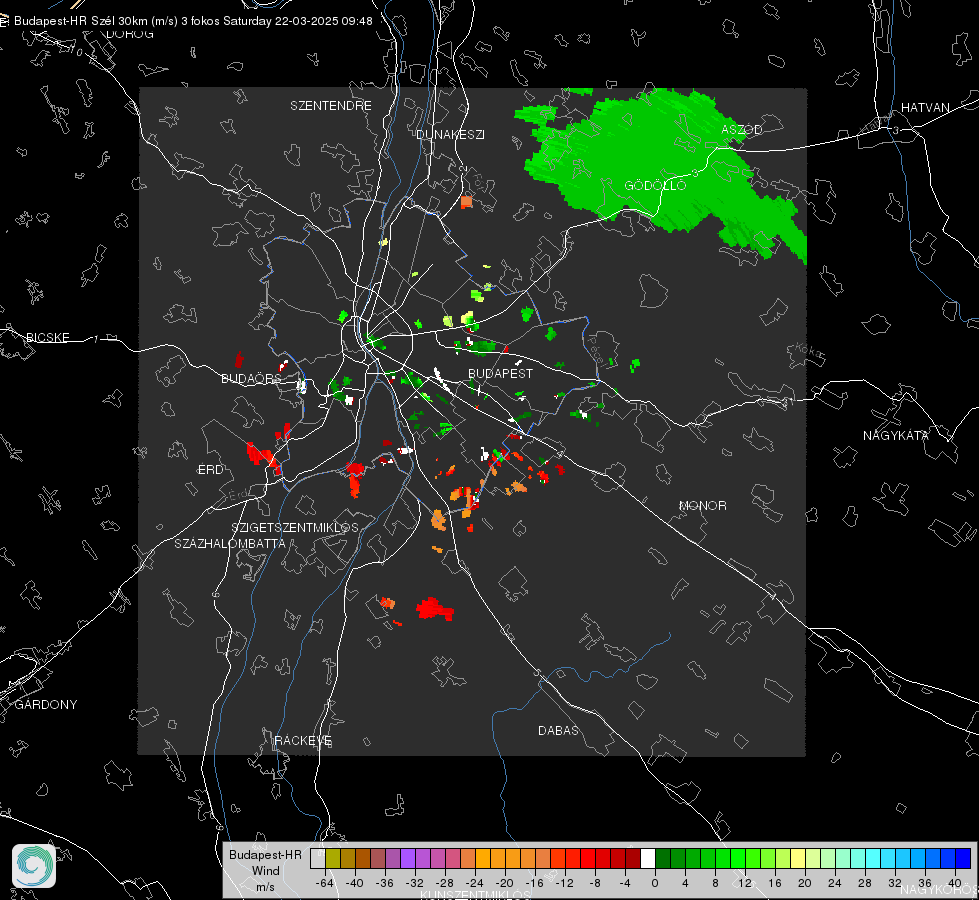This screenshot has width=979, height=900.
Task: Click the BUDAÖRS map label
Action: point(252,379)
